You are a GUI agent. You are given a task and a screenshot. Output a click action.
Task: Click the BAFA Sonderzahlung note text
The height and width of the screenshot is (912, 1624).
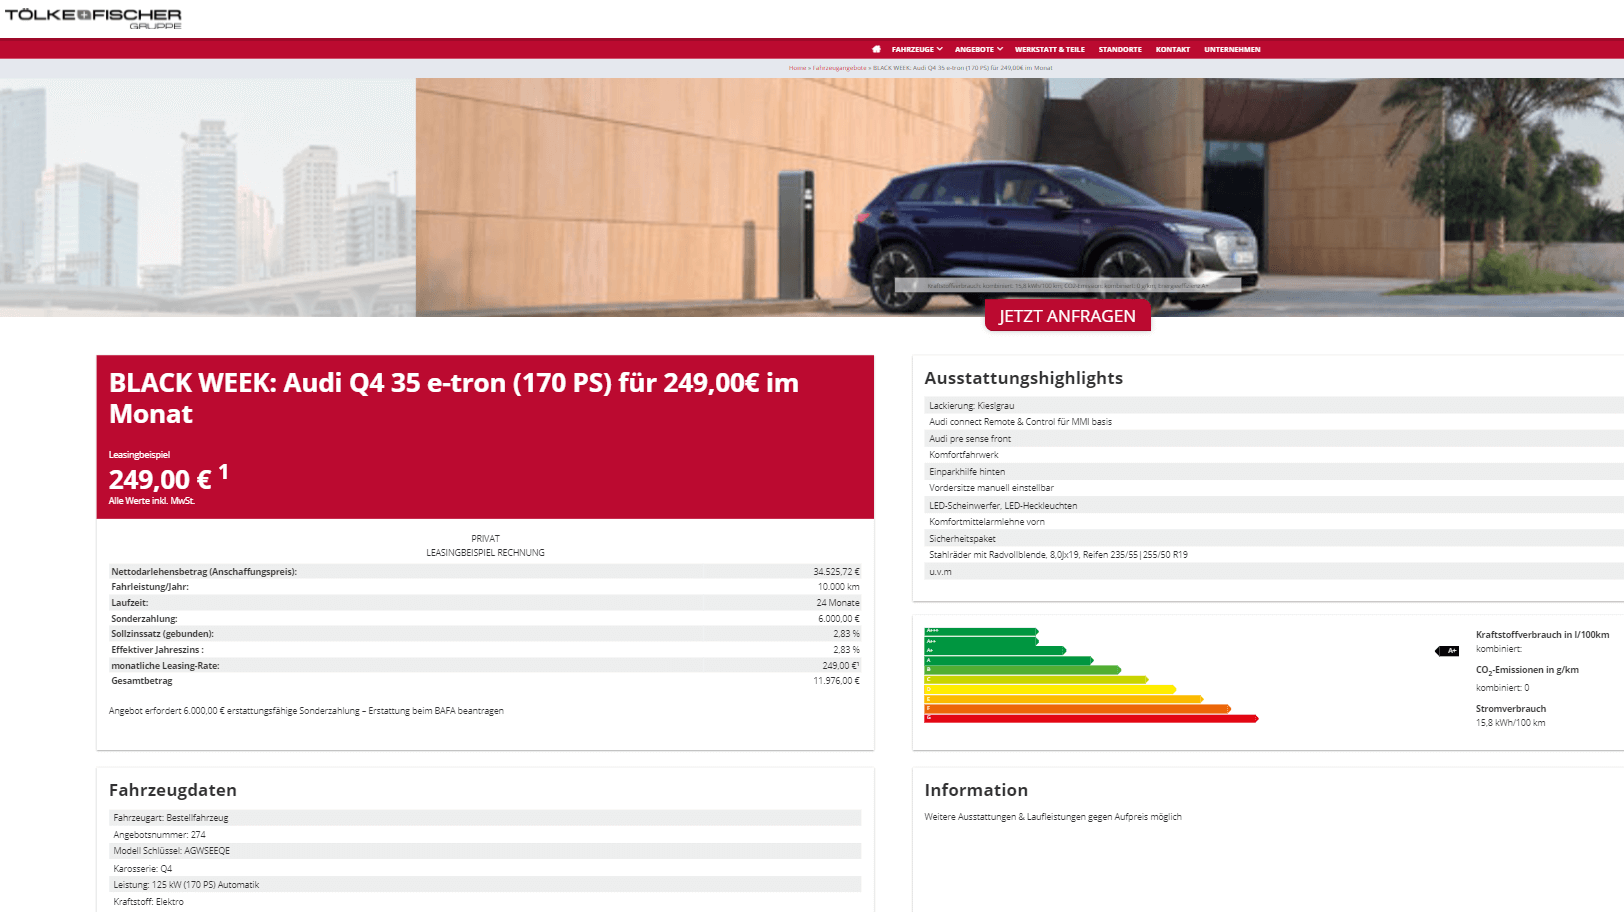[306, 711]
